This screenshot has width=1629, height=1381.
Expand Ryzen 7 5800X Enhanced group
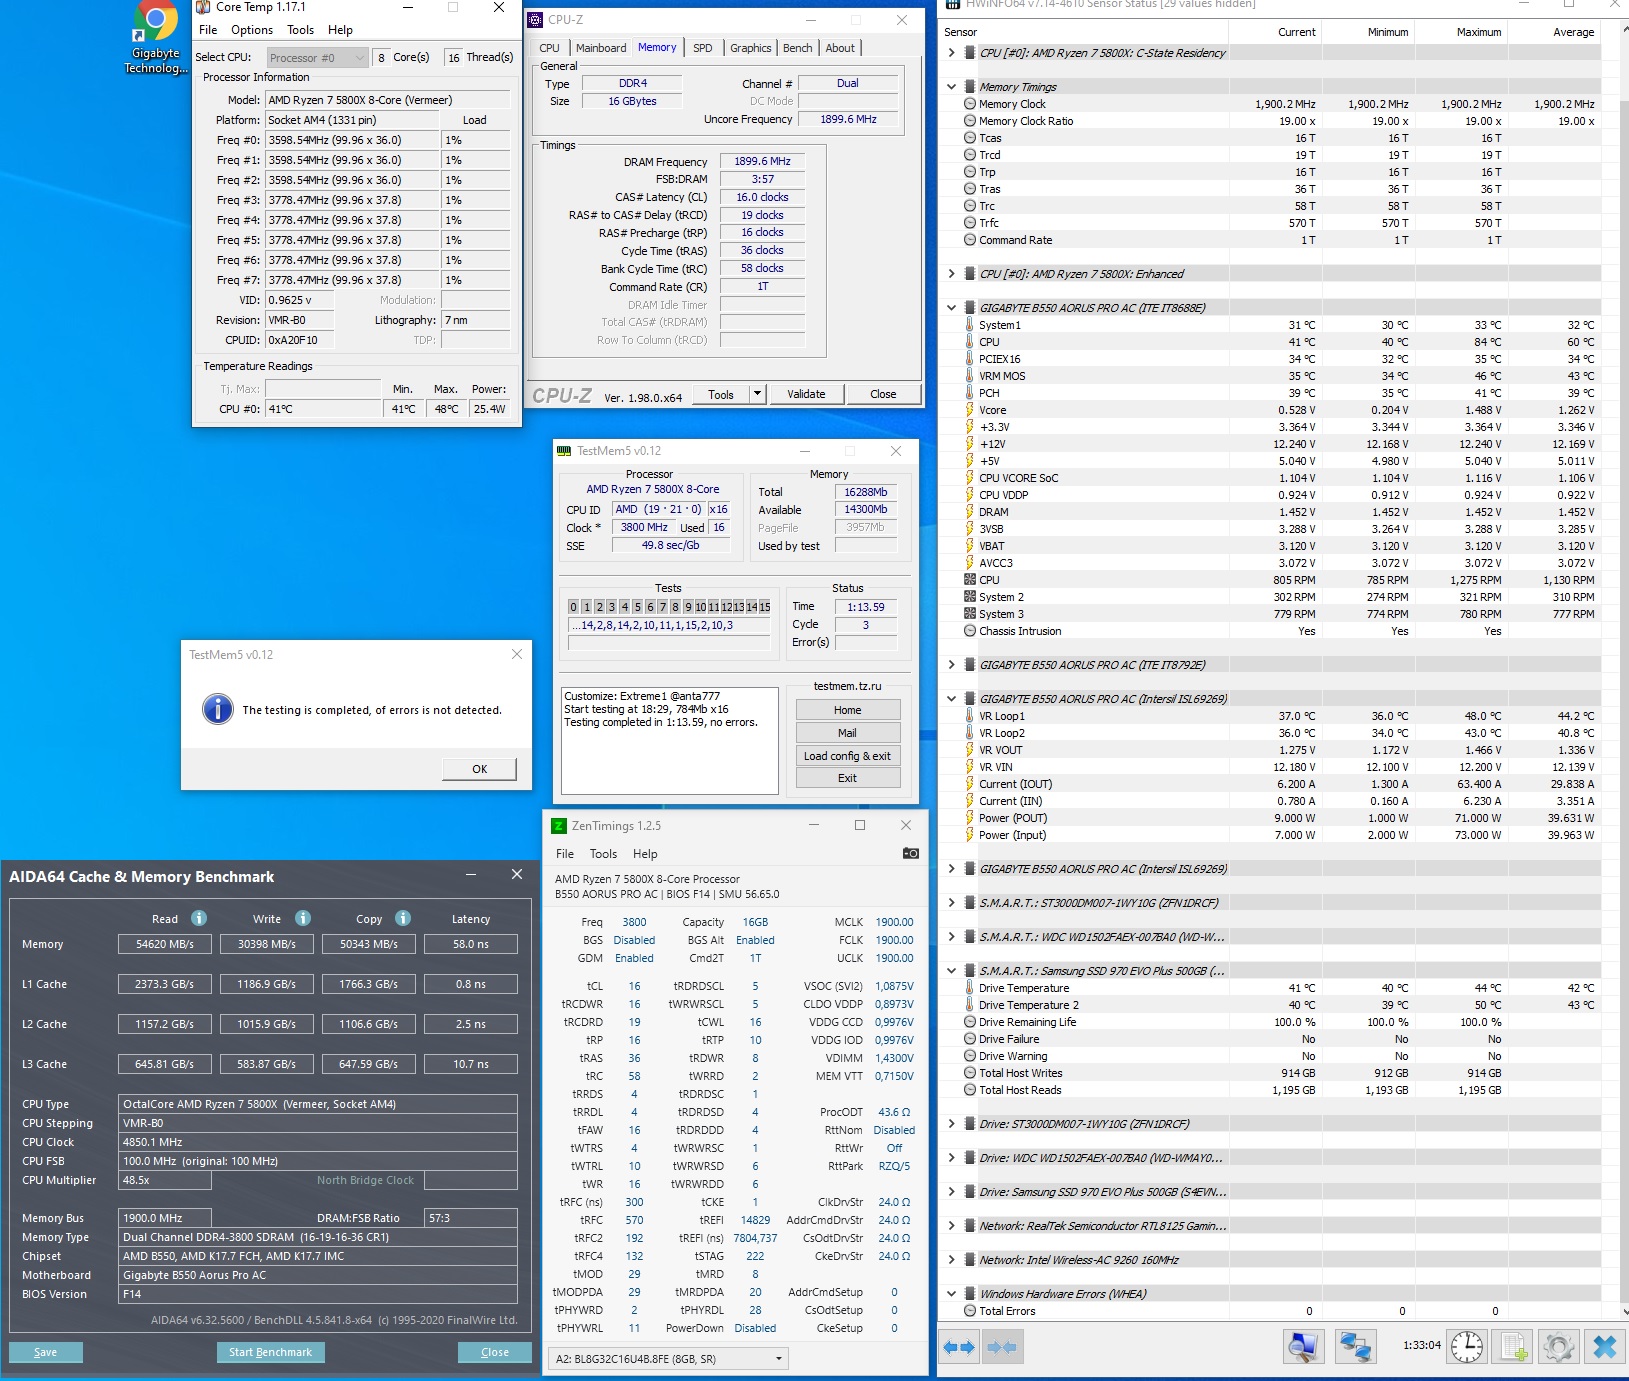coord(951,274)
